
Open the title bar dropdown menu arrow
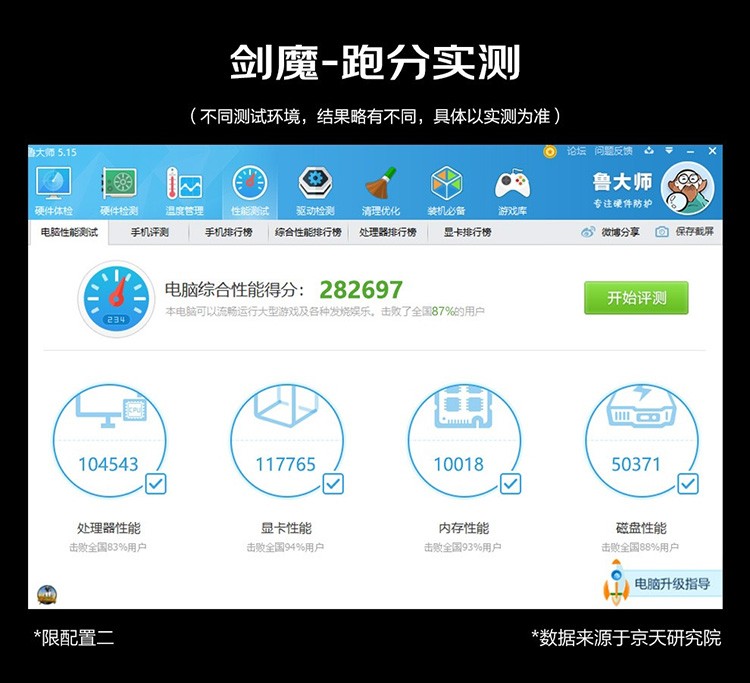click(669, 151)
